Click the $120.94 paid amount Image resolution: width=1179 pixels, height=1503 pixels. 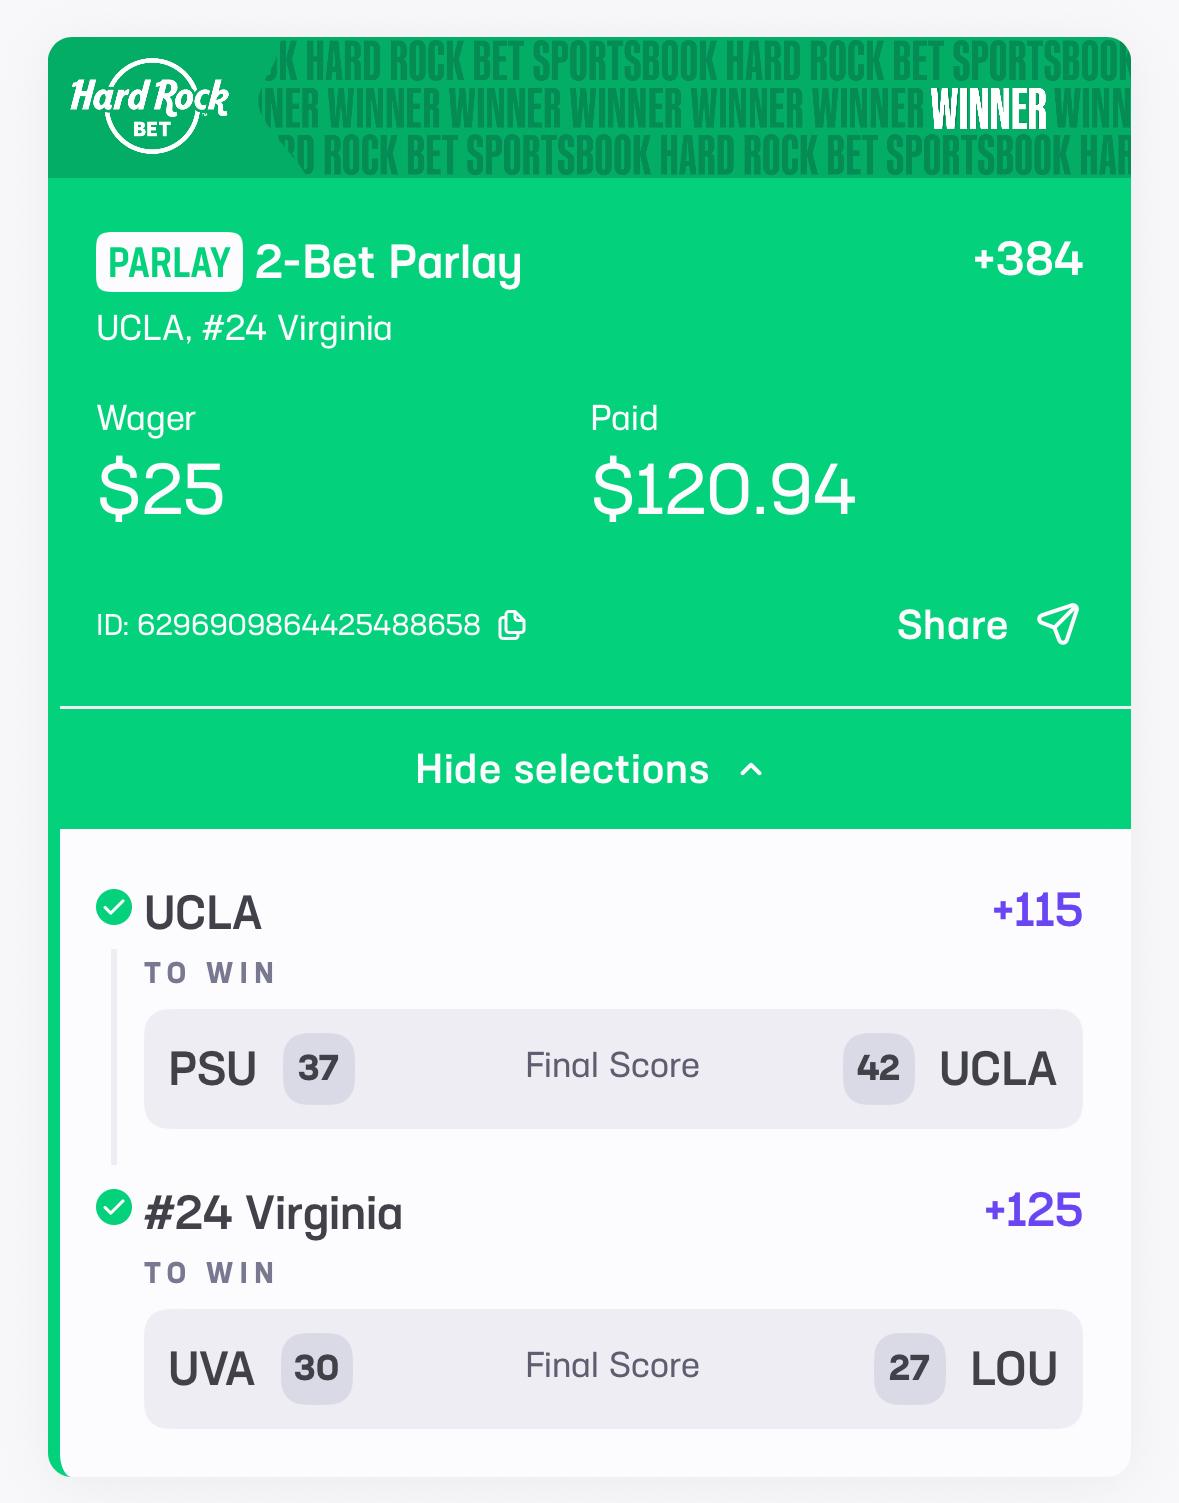point(723,490)
